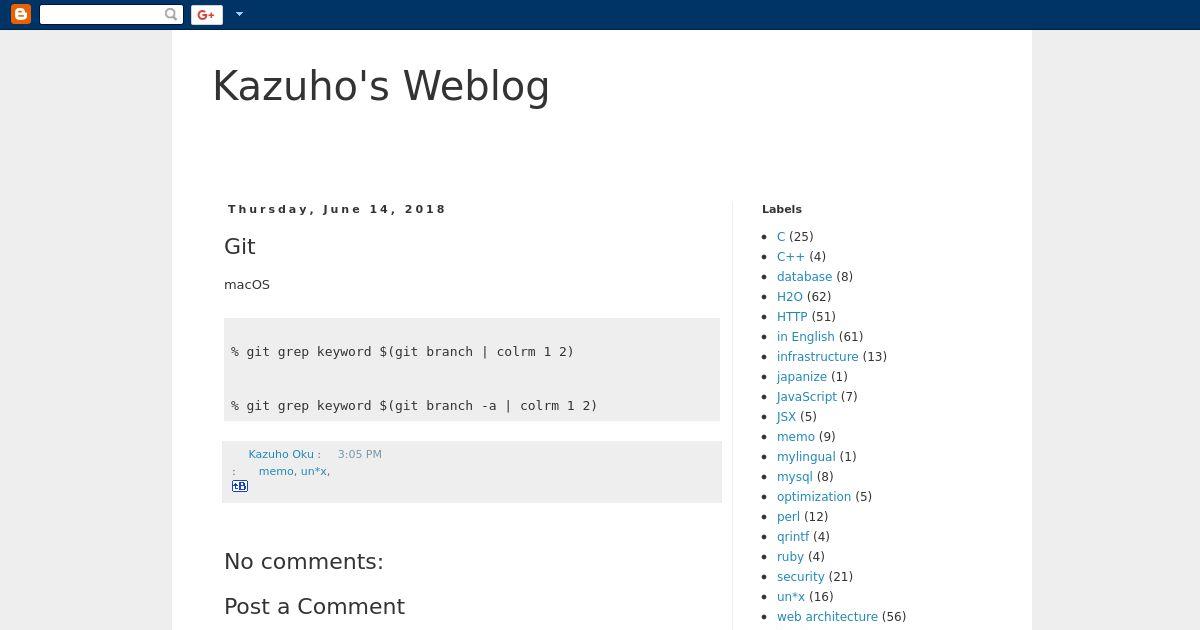
Task: Open the web architecture label
Action: pyautogui.click(x=827, y=617)
